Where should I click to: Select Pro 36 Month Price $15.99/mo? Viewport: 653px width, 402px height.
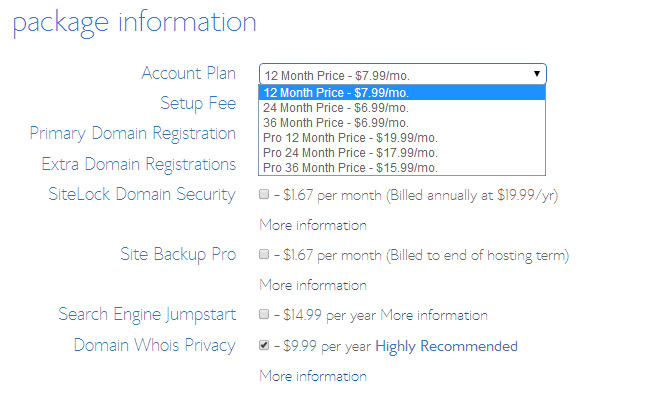pos(349,168)
